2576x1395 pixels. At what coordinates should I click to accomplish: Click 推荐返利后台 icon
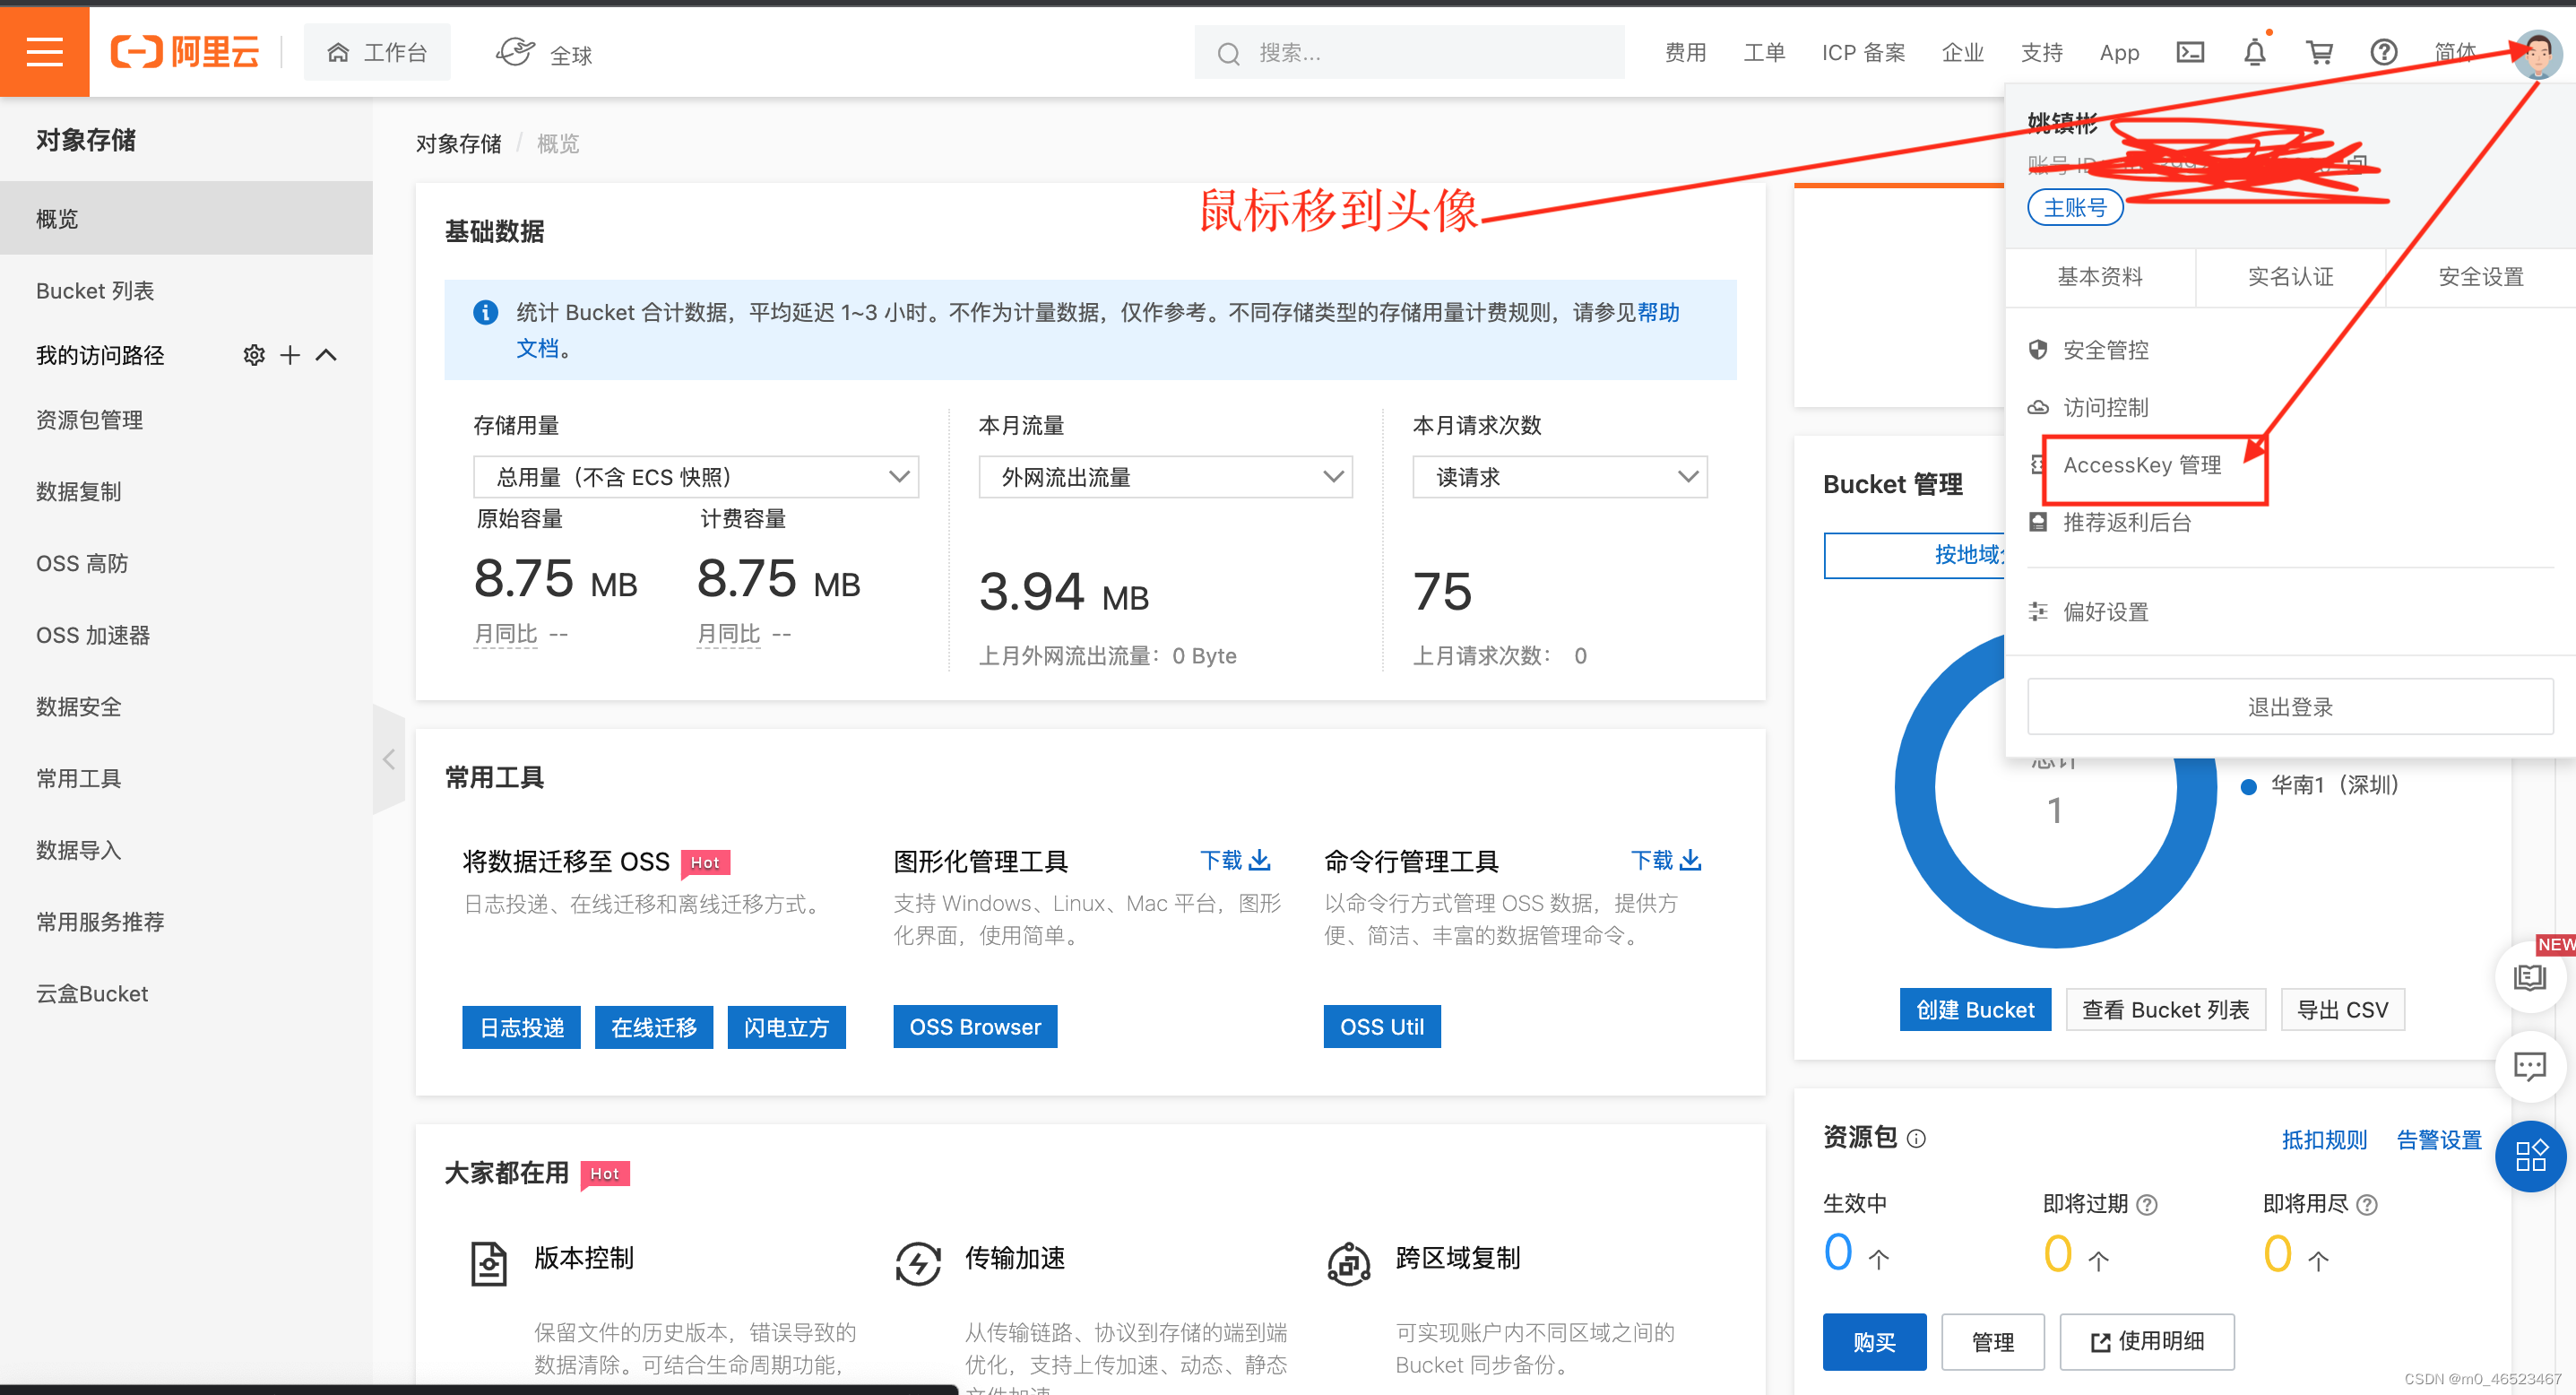[x=2038, y=522]
